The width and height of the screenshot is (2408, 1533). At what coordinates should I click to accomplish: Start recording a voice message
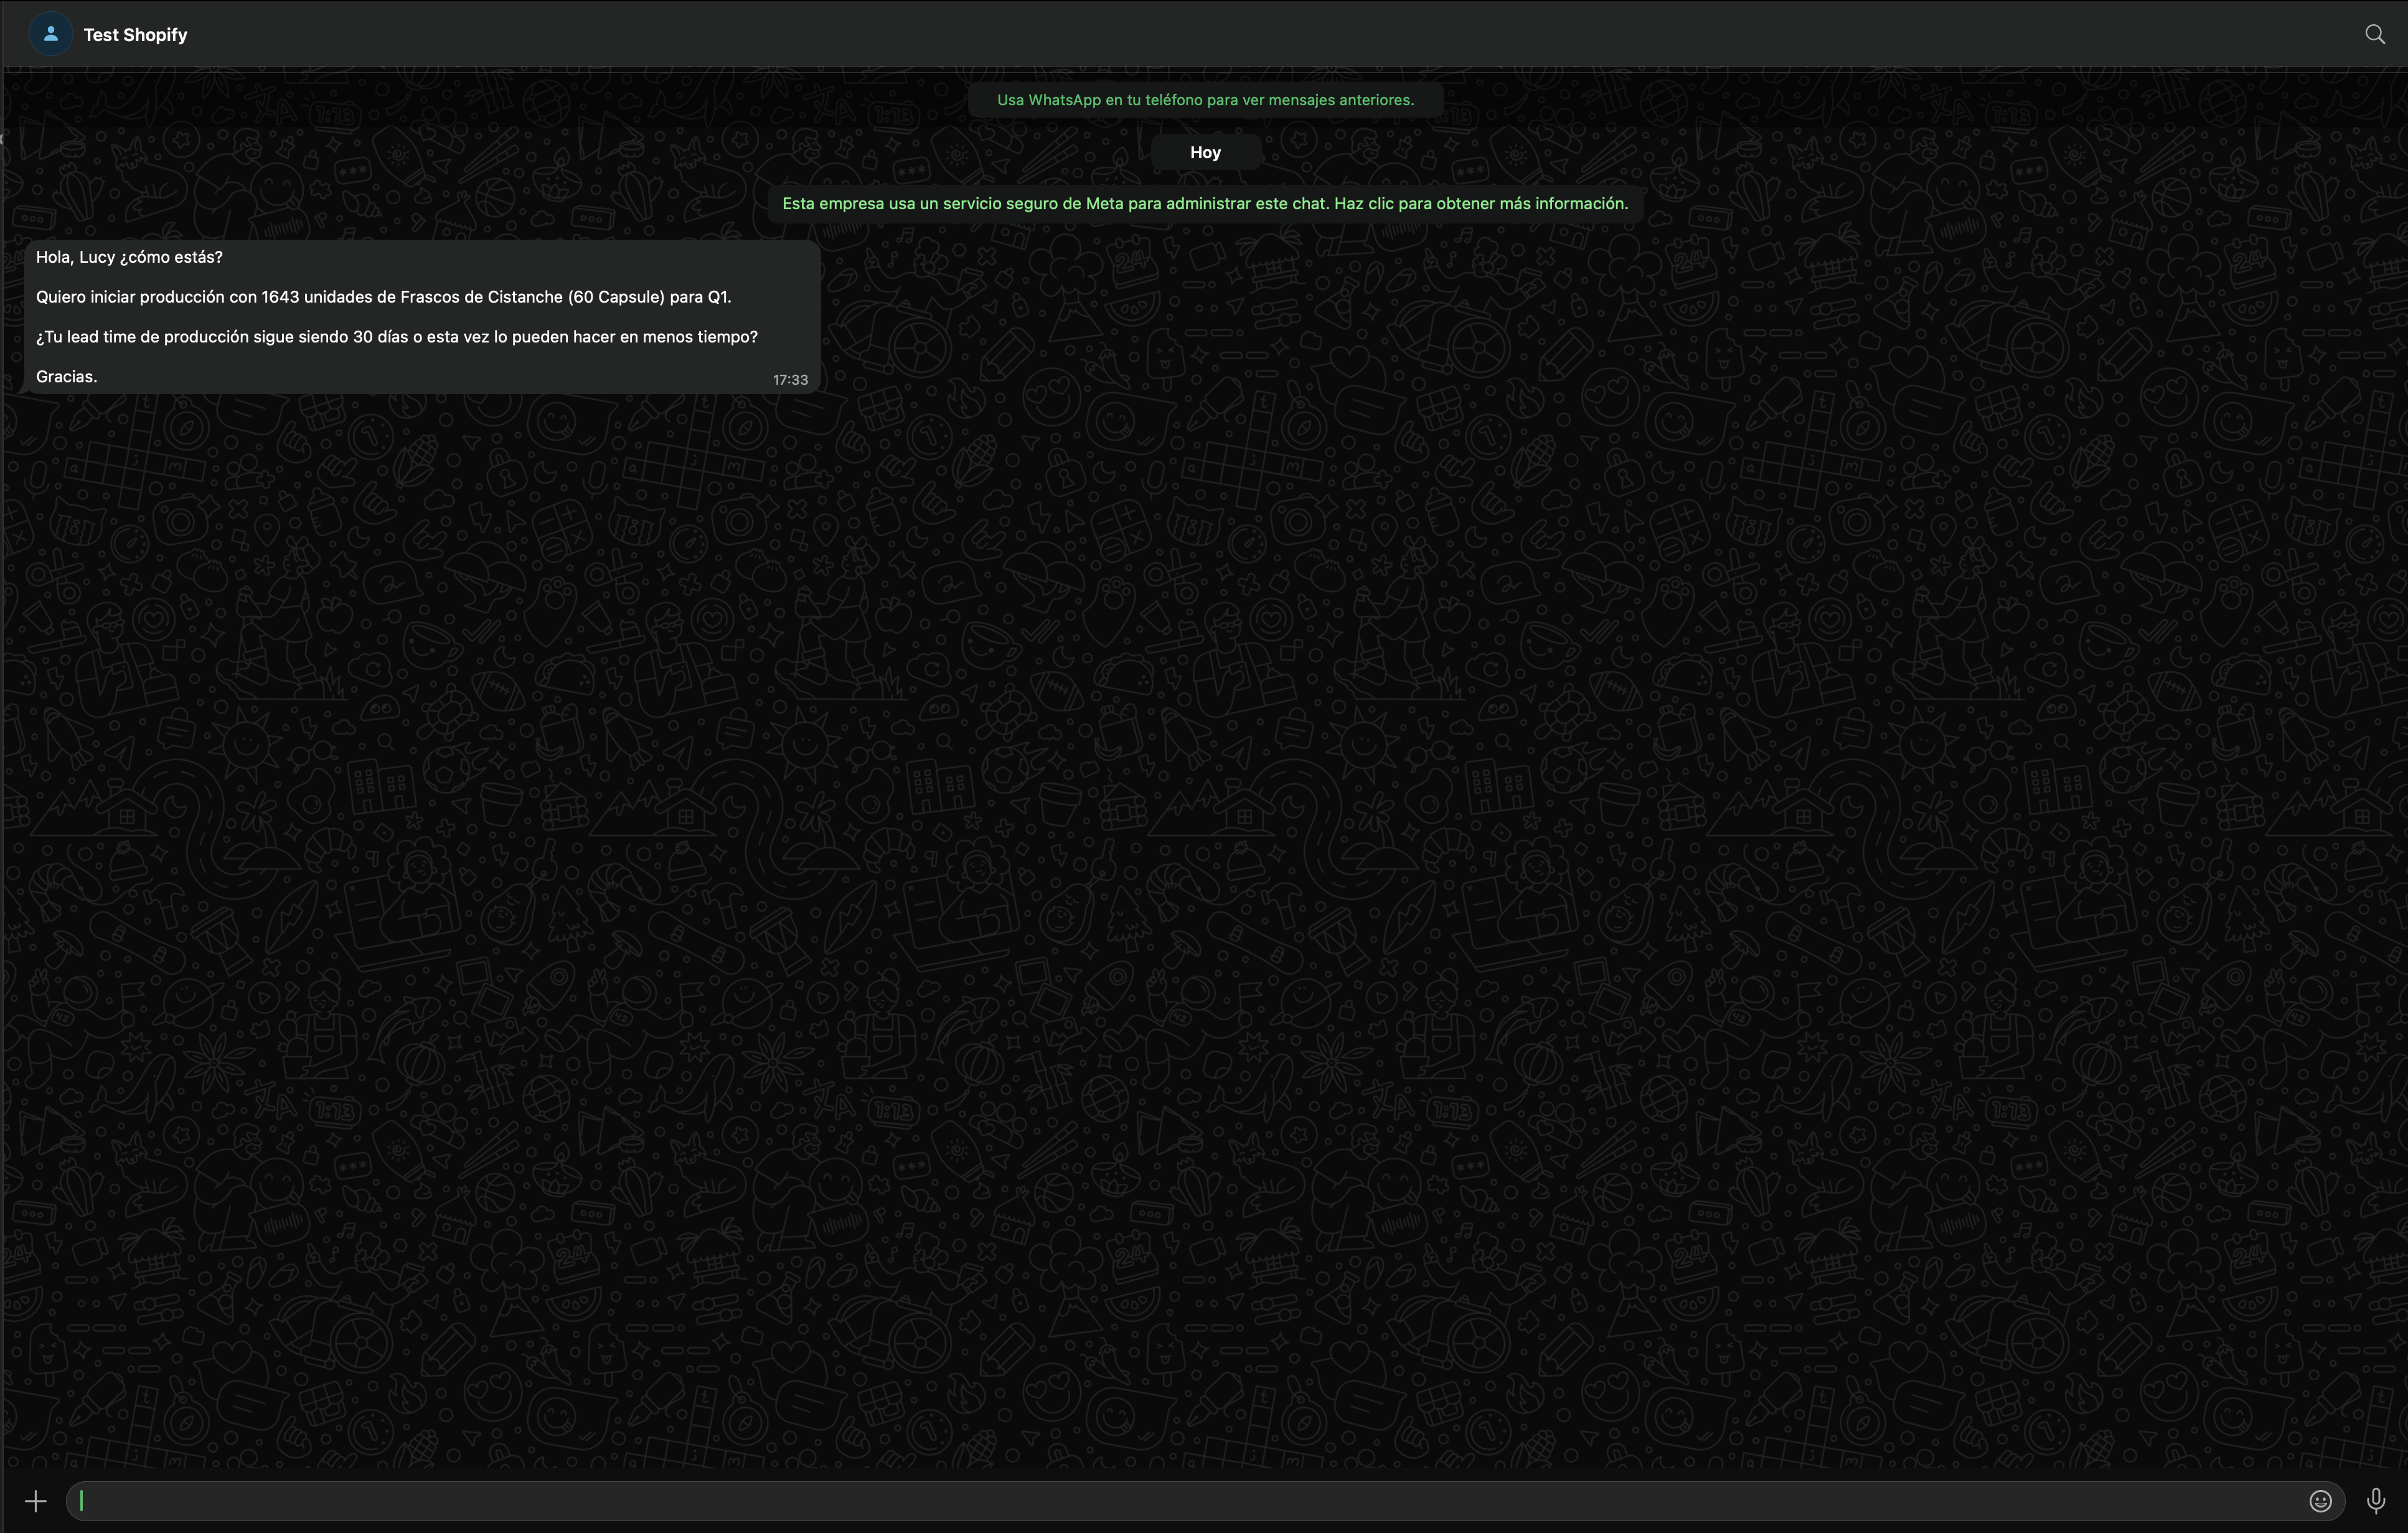(x=2376, y=1501)
